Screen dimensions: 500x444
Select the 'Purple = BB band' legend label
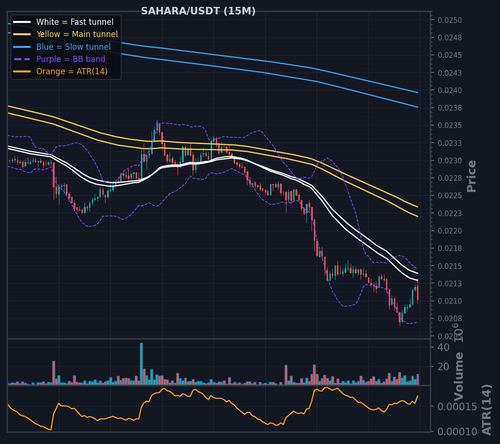tap(71, 59)
